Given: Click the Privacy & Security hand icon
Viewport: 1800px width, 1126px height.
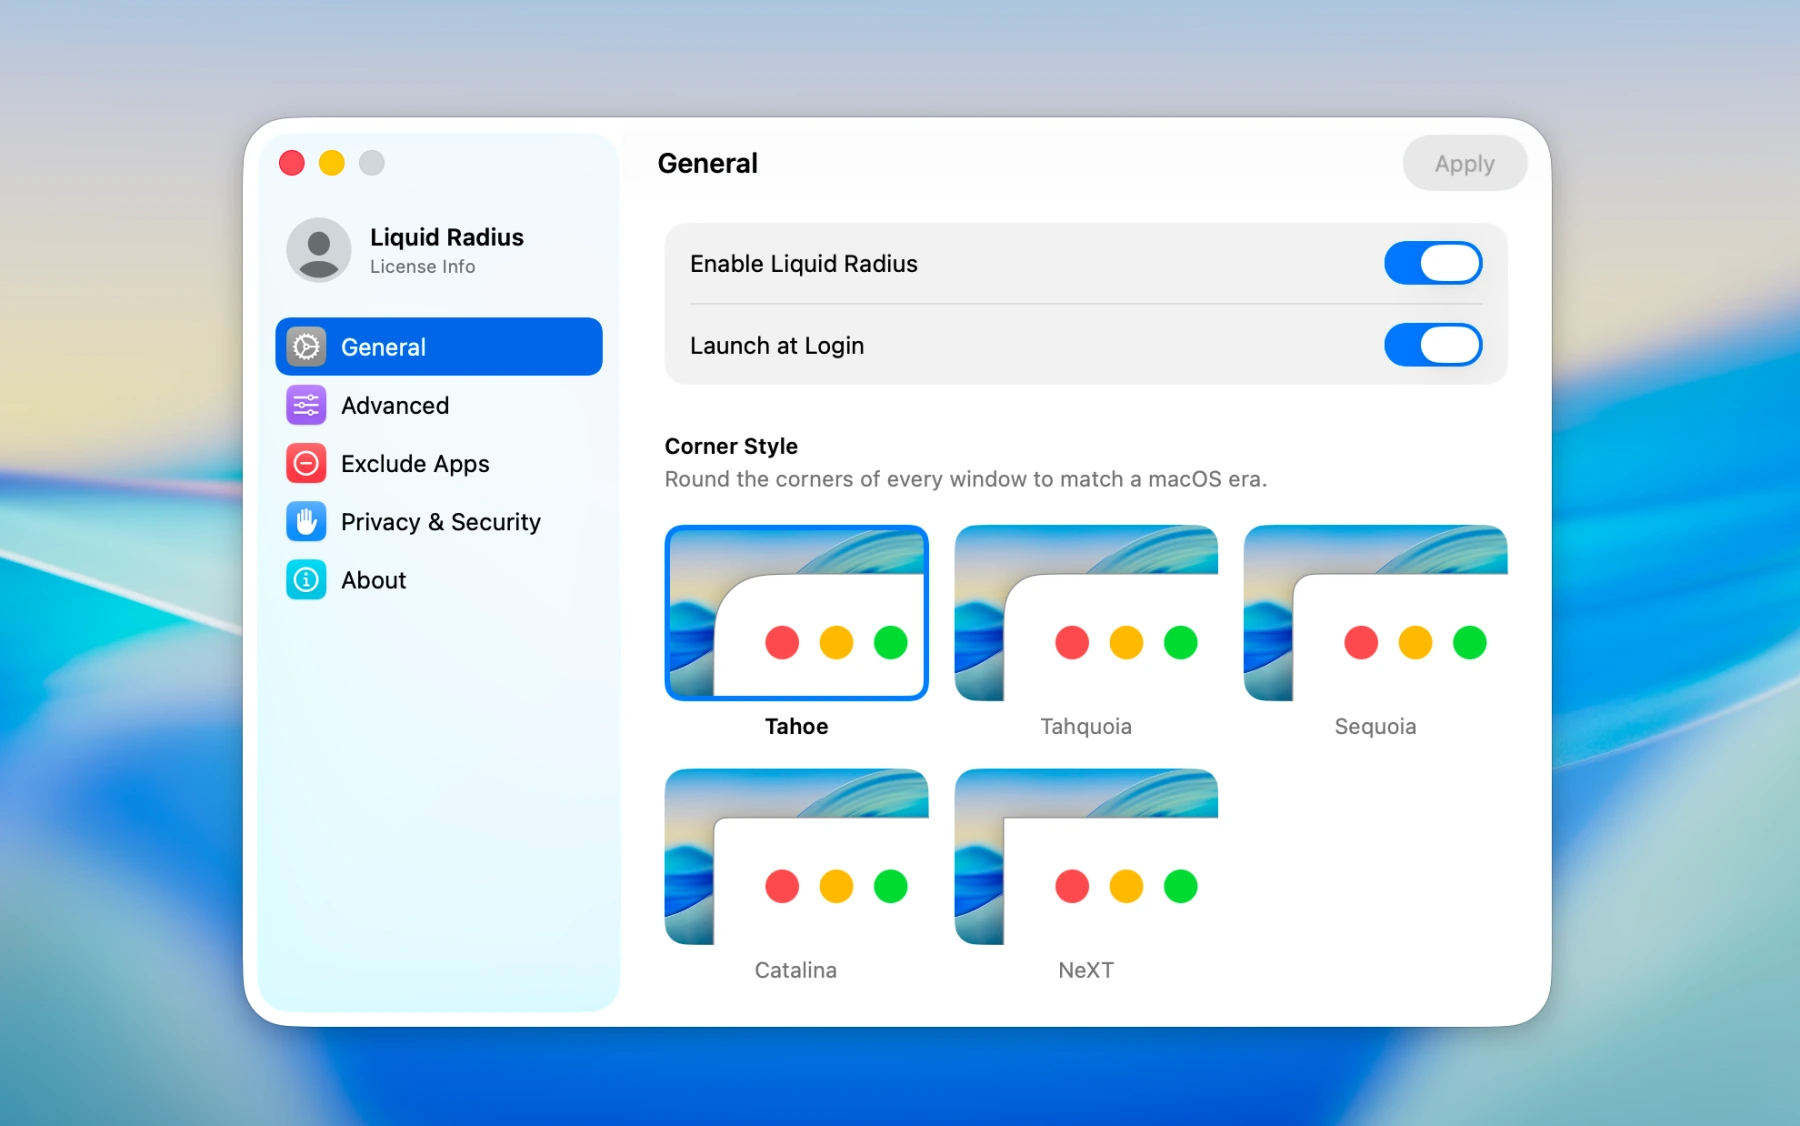Looking at the screenshot, I should (306, 521).
